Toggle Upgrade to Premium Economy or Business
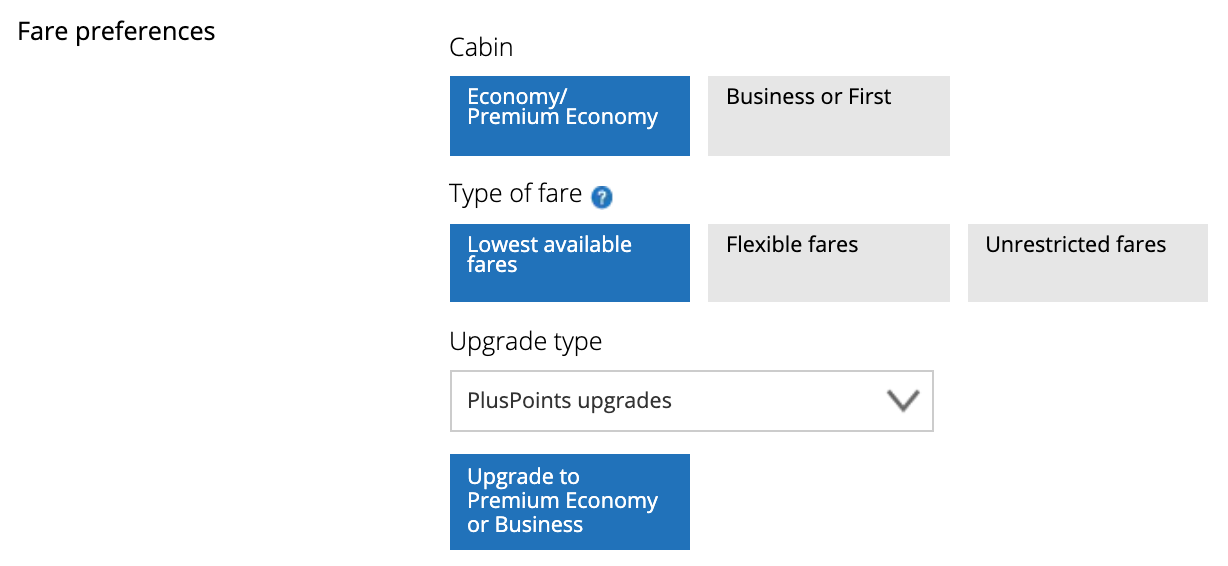 (570, 501)
